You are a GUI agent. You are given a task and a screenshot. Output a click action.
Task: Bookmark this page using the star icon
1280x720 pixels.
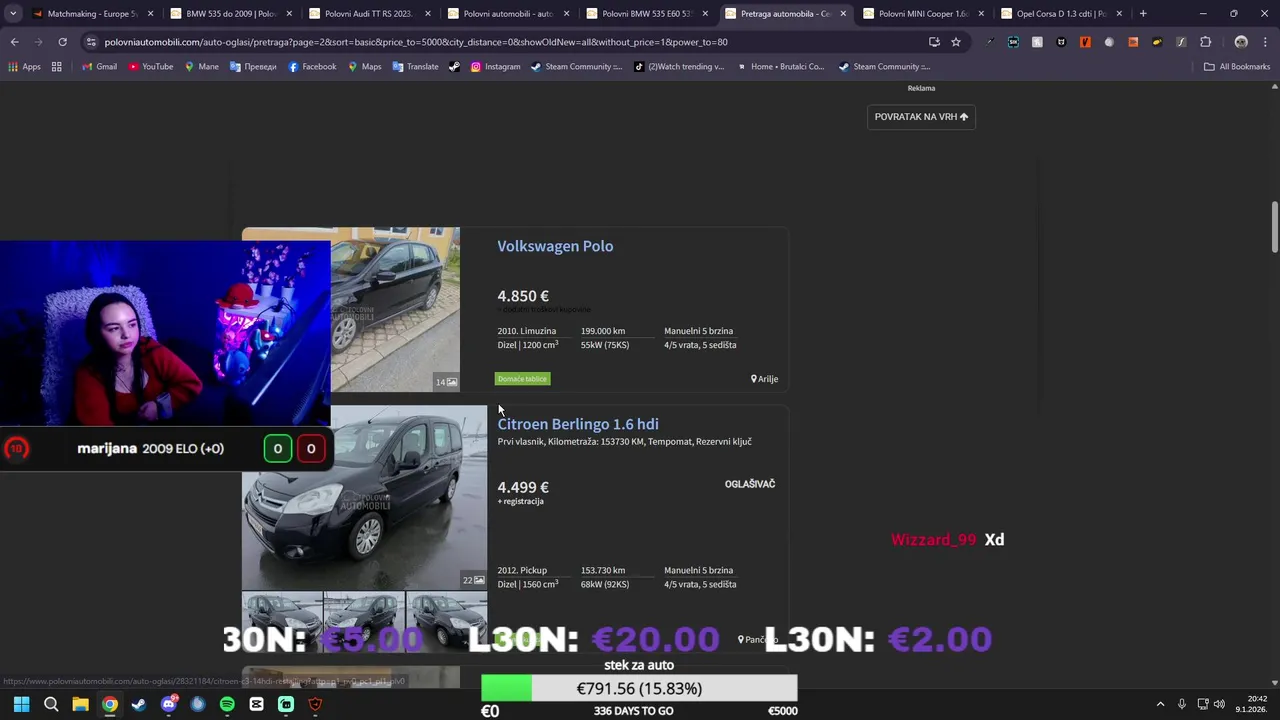[956, 42]
